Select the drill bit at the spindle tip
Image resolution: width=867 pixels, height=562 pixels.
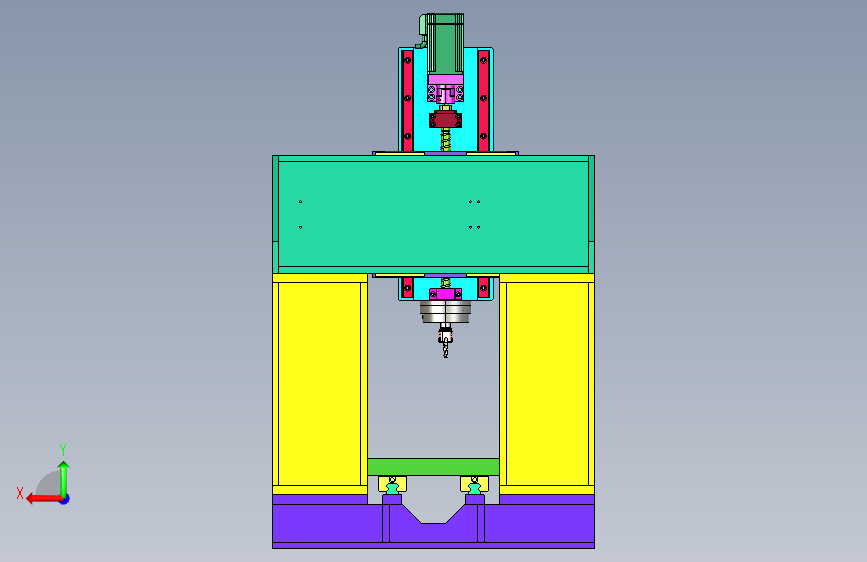point(446,350)
